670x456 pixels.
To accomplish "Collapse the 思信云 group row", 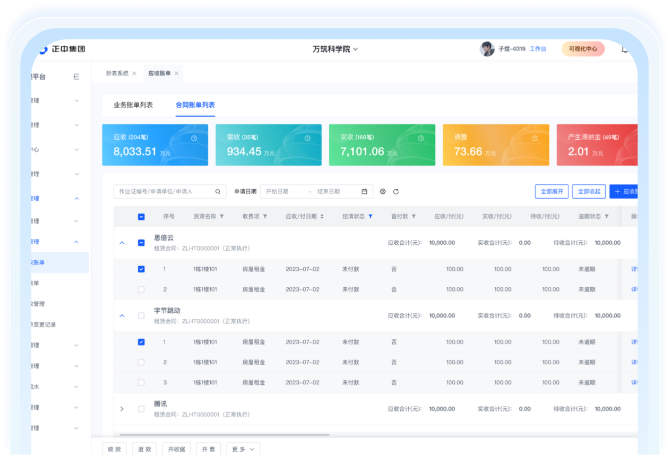I will point(122,242).
